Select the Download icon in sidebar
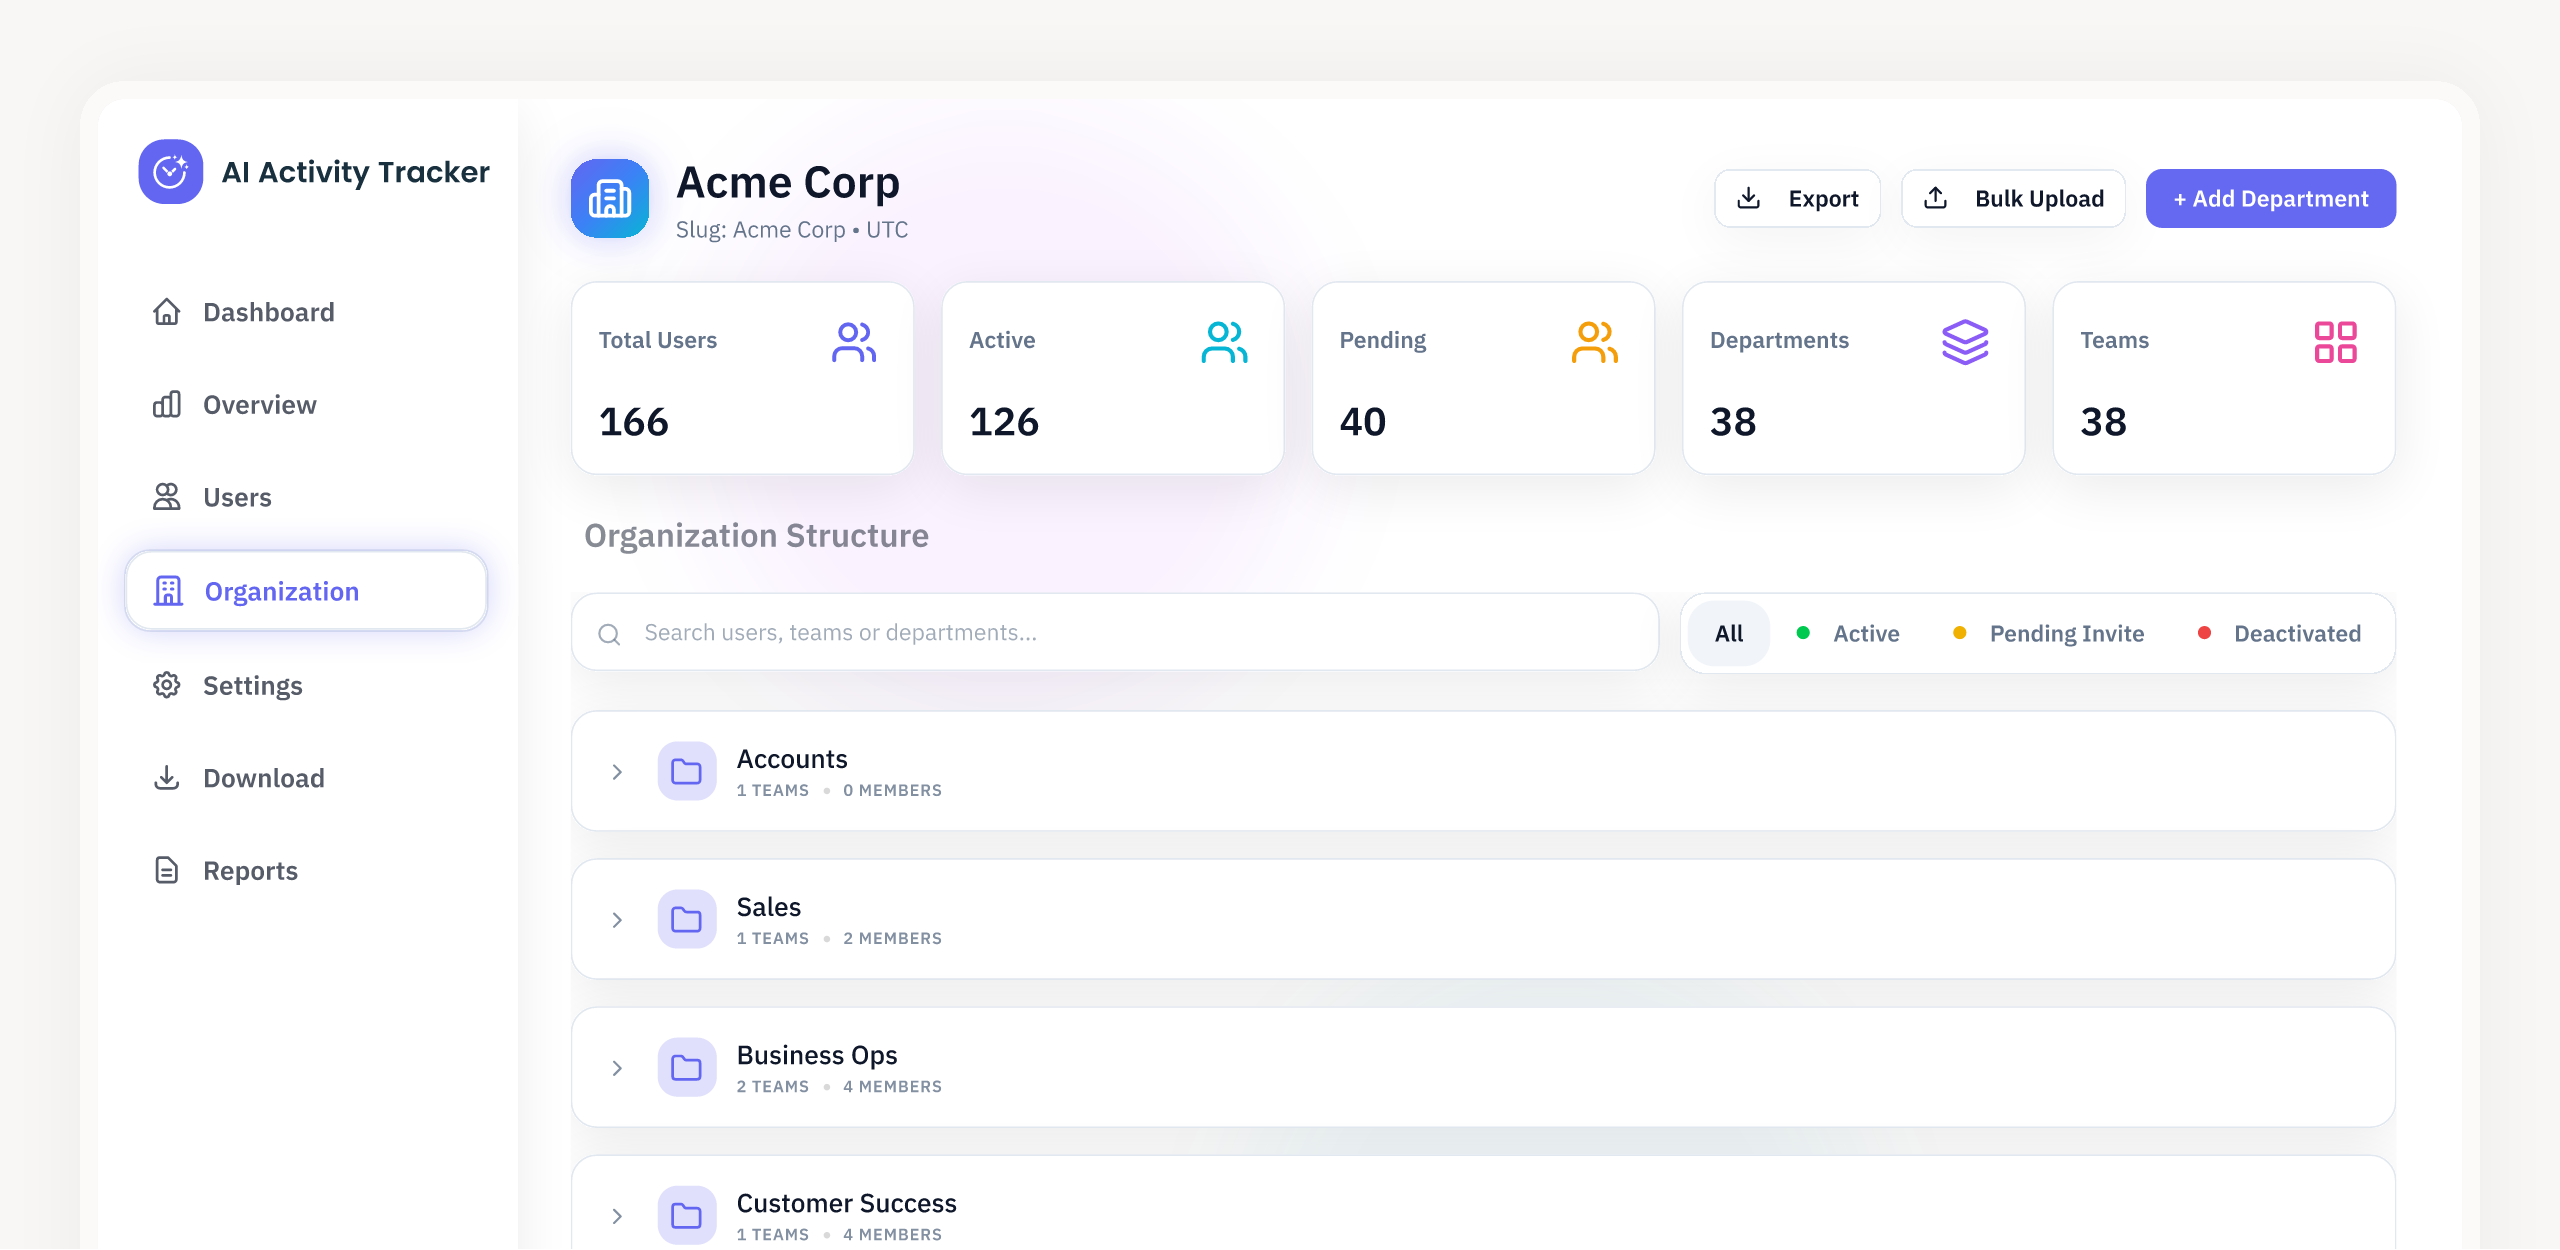The width and height of the screenshot is (2560, 1250). [167, 777]
